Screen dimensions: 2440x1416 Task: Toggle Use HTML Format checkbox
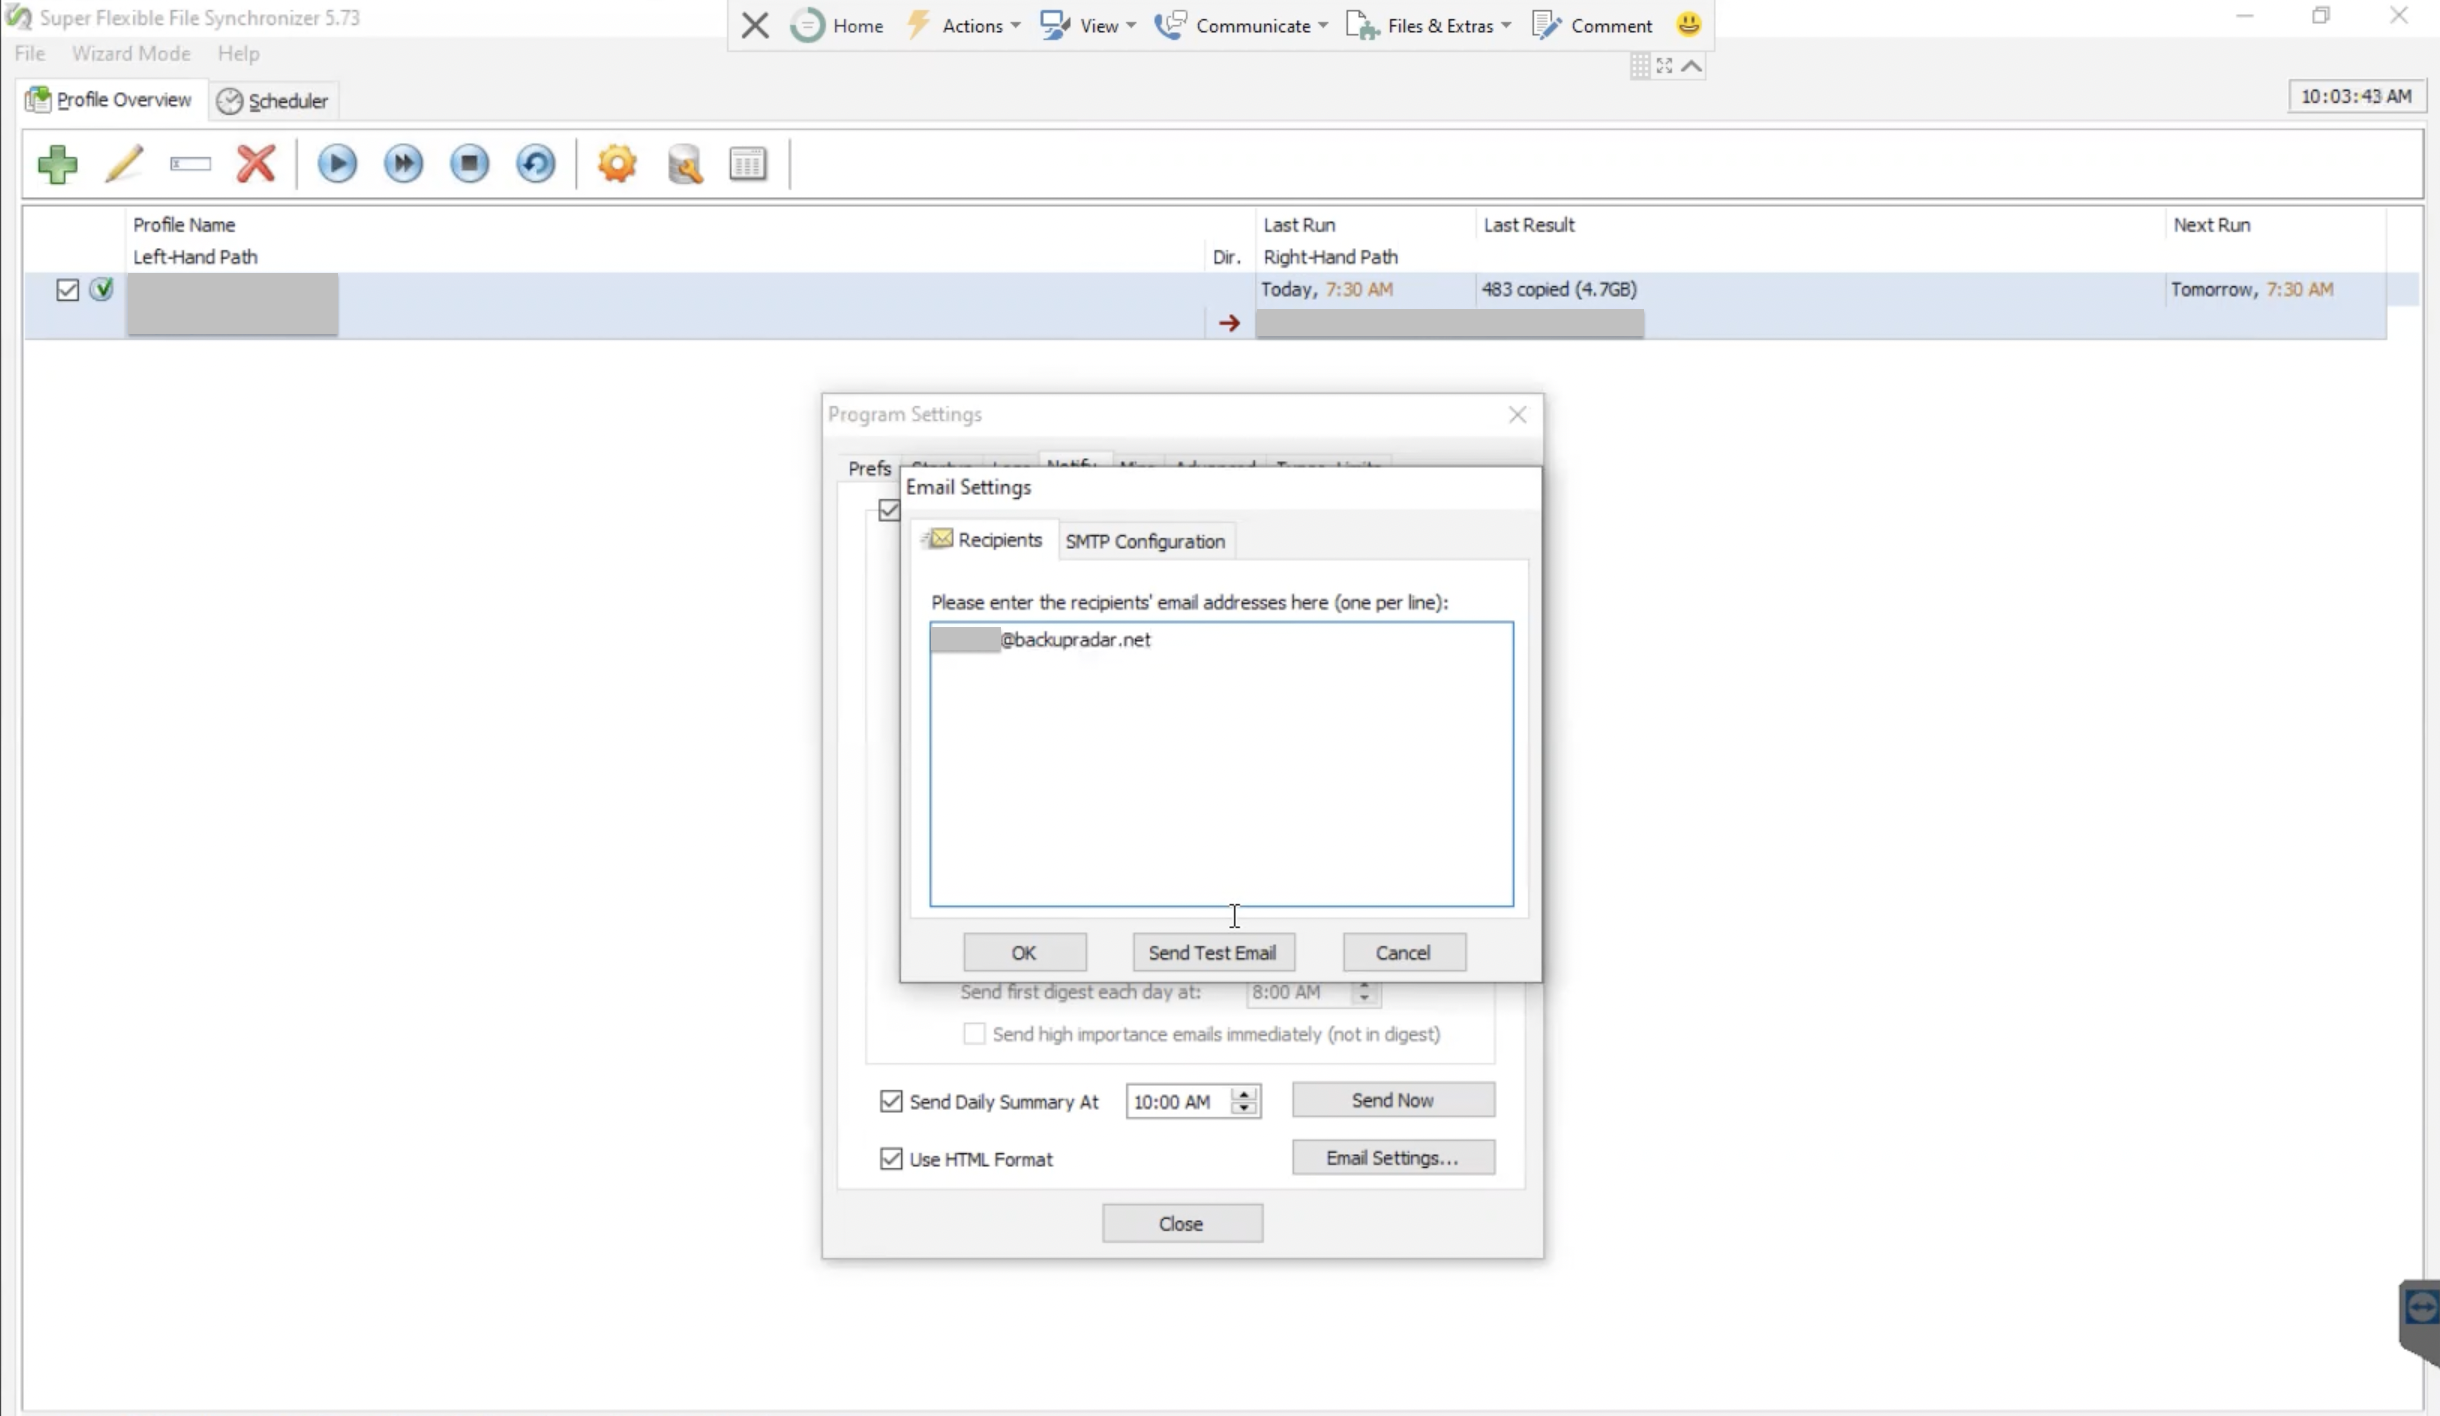[890, 1159]
